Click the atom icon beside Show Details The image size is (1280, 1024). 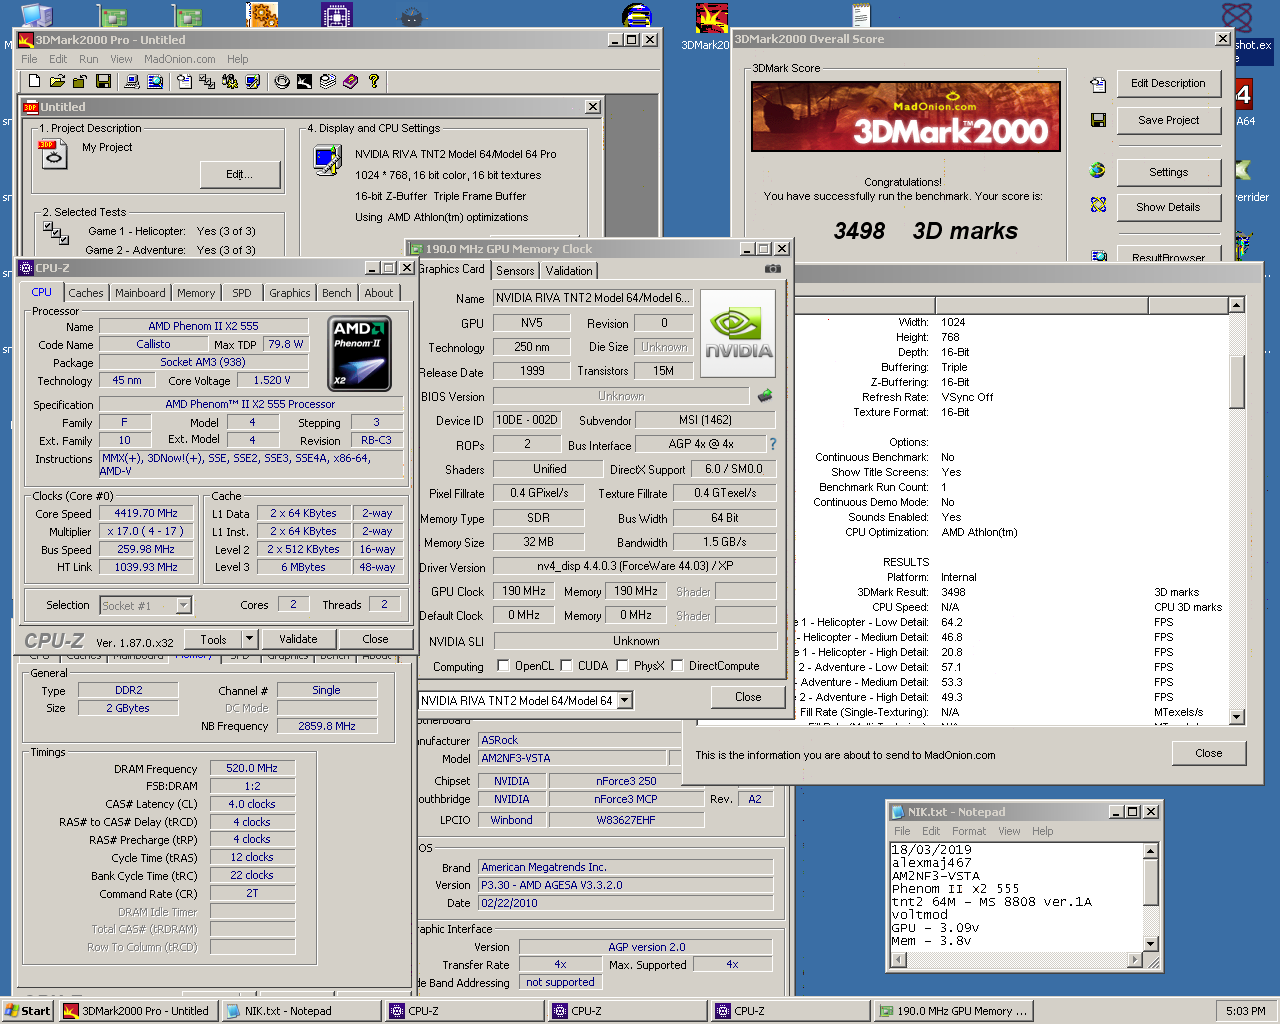[x=1098, y=204]
